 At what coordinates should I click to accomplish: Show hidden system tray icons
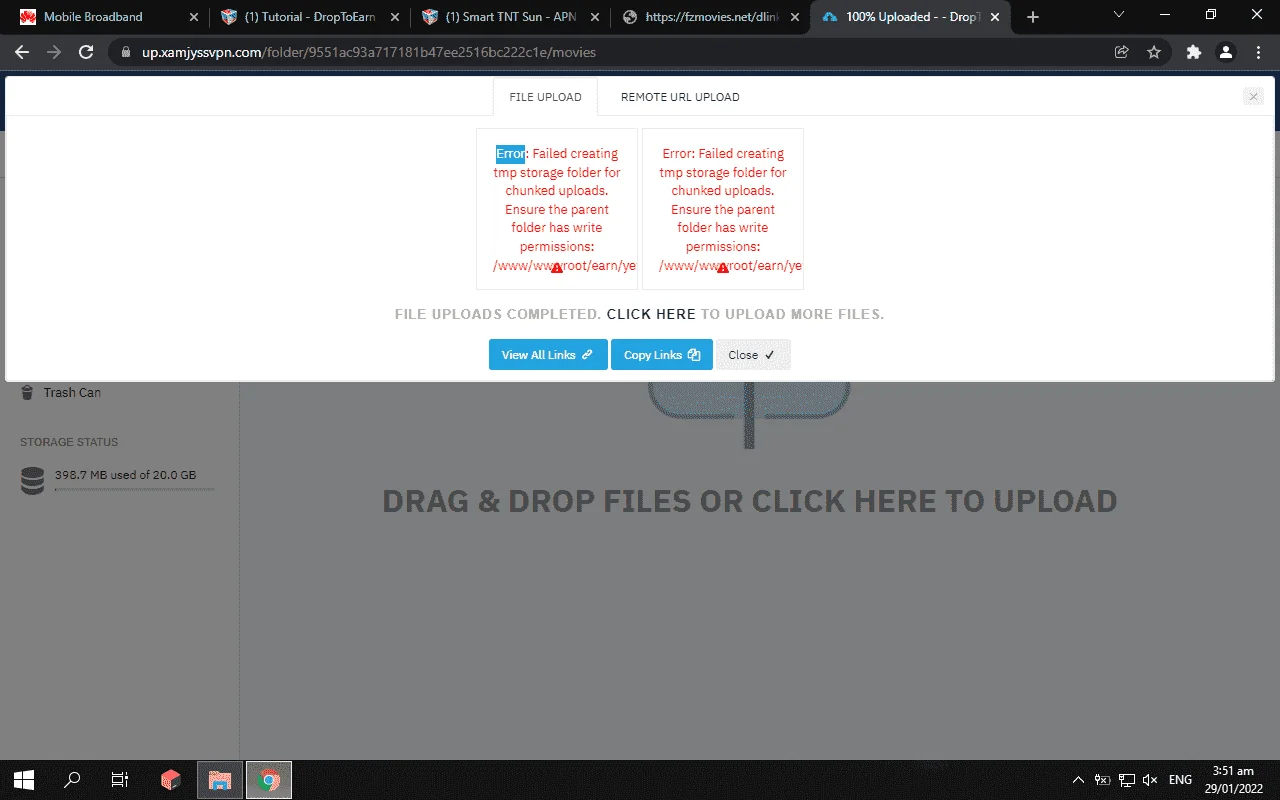point(1078,780)
